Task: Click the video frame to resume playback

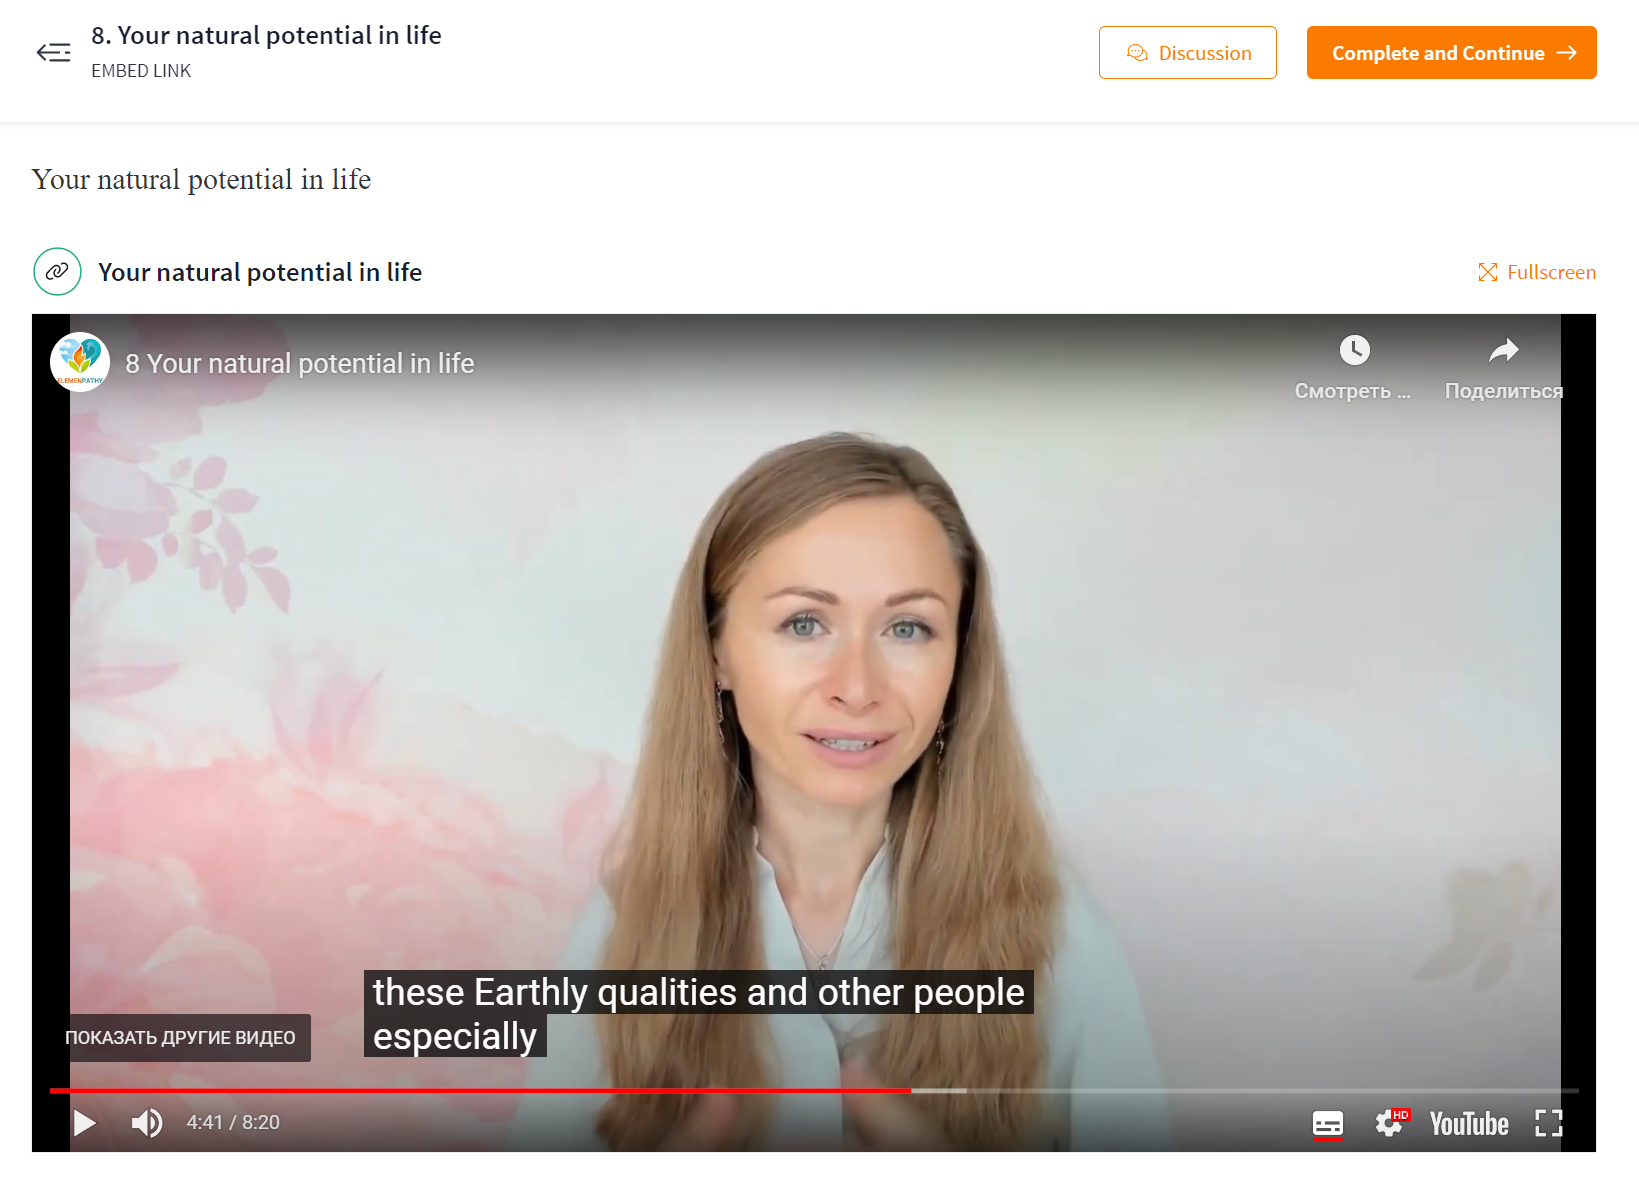Action: (x=815, y=700)
